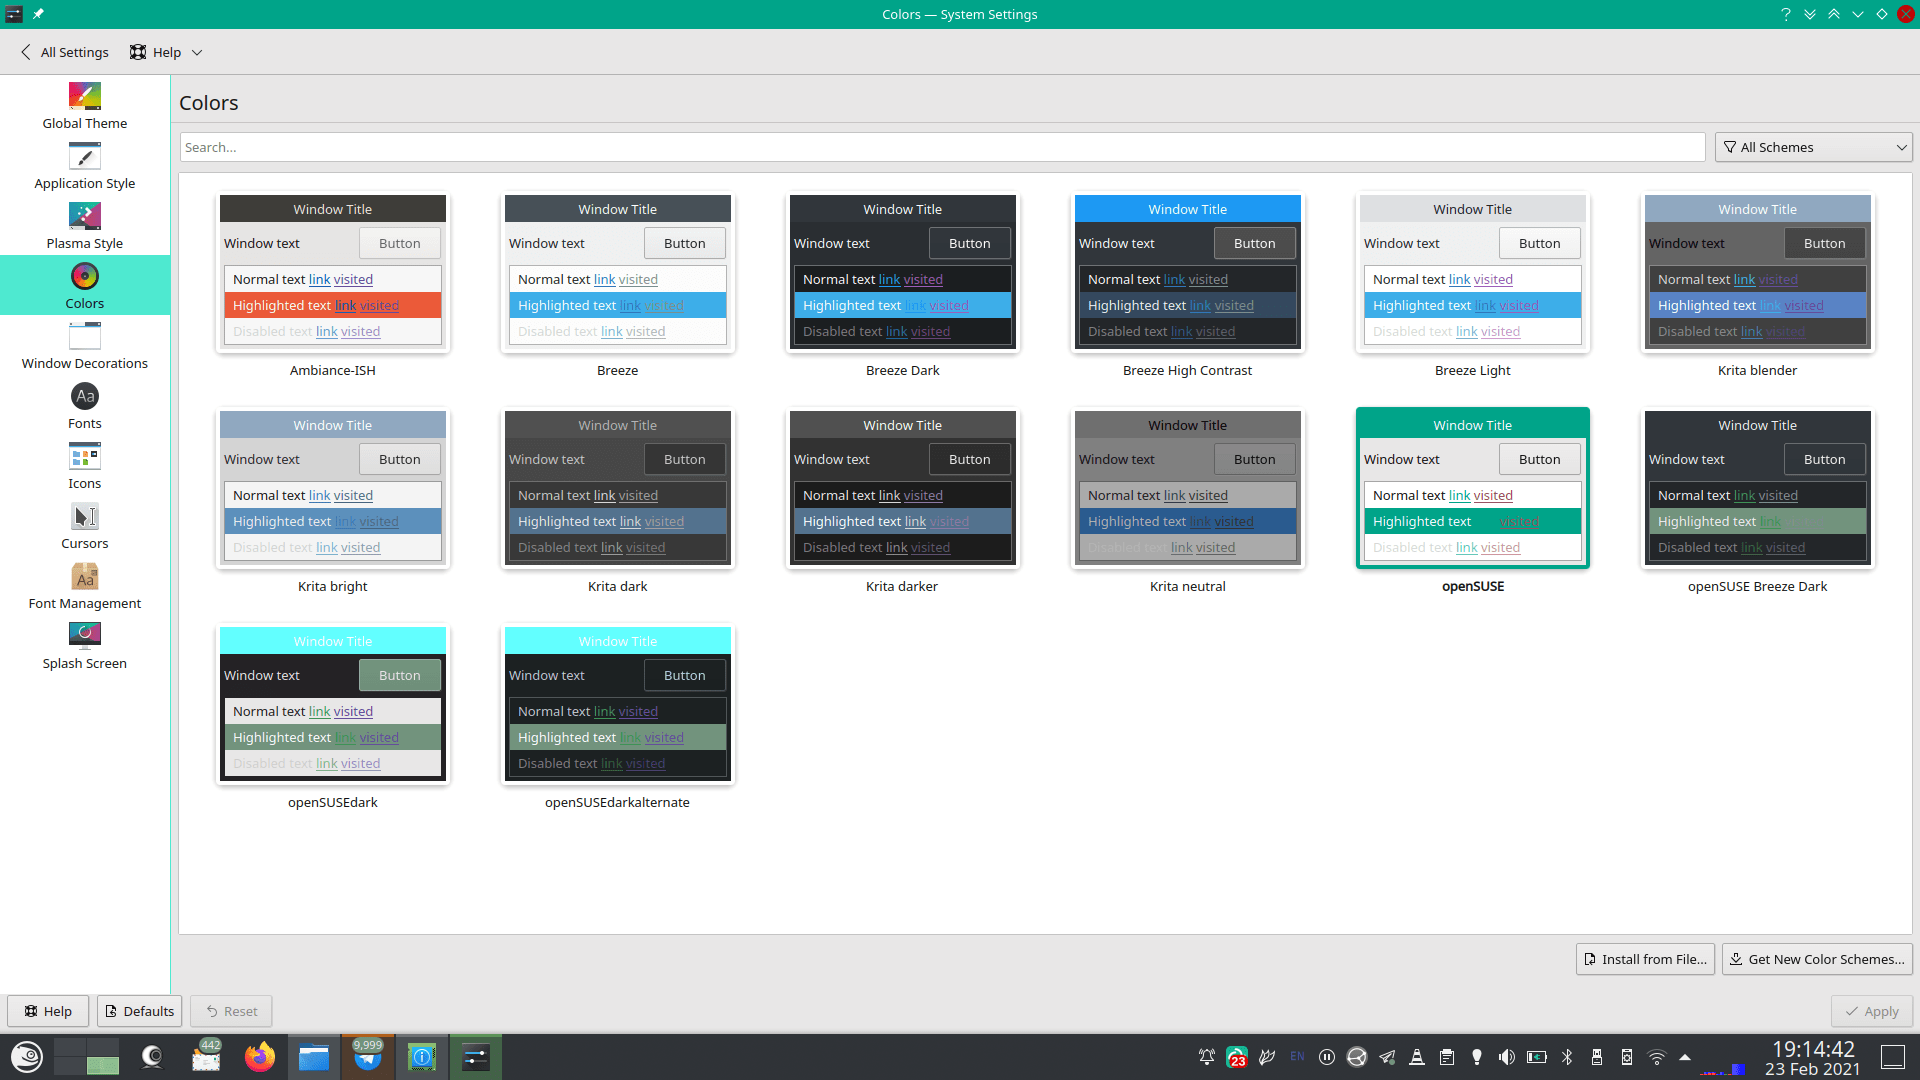Choose the Krita neutral scheme preview
Viewport: 1920px width, 1080px height.
(x=1187, y=488)
